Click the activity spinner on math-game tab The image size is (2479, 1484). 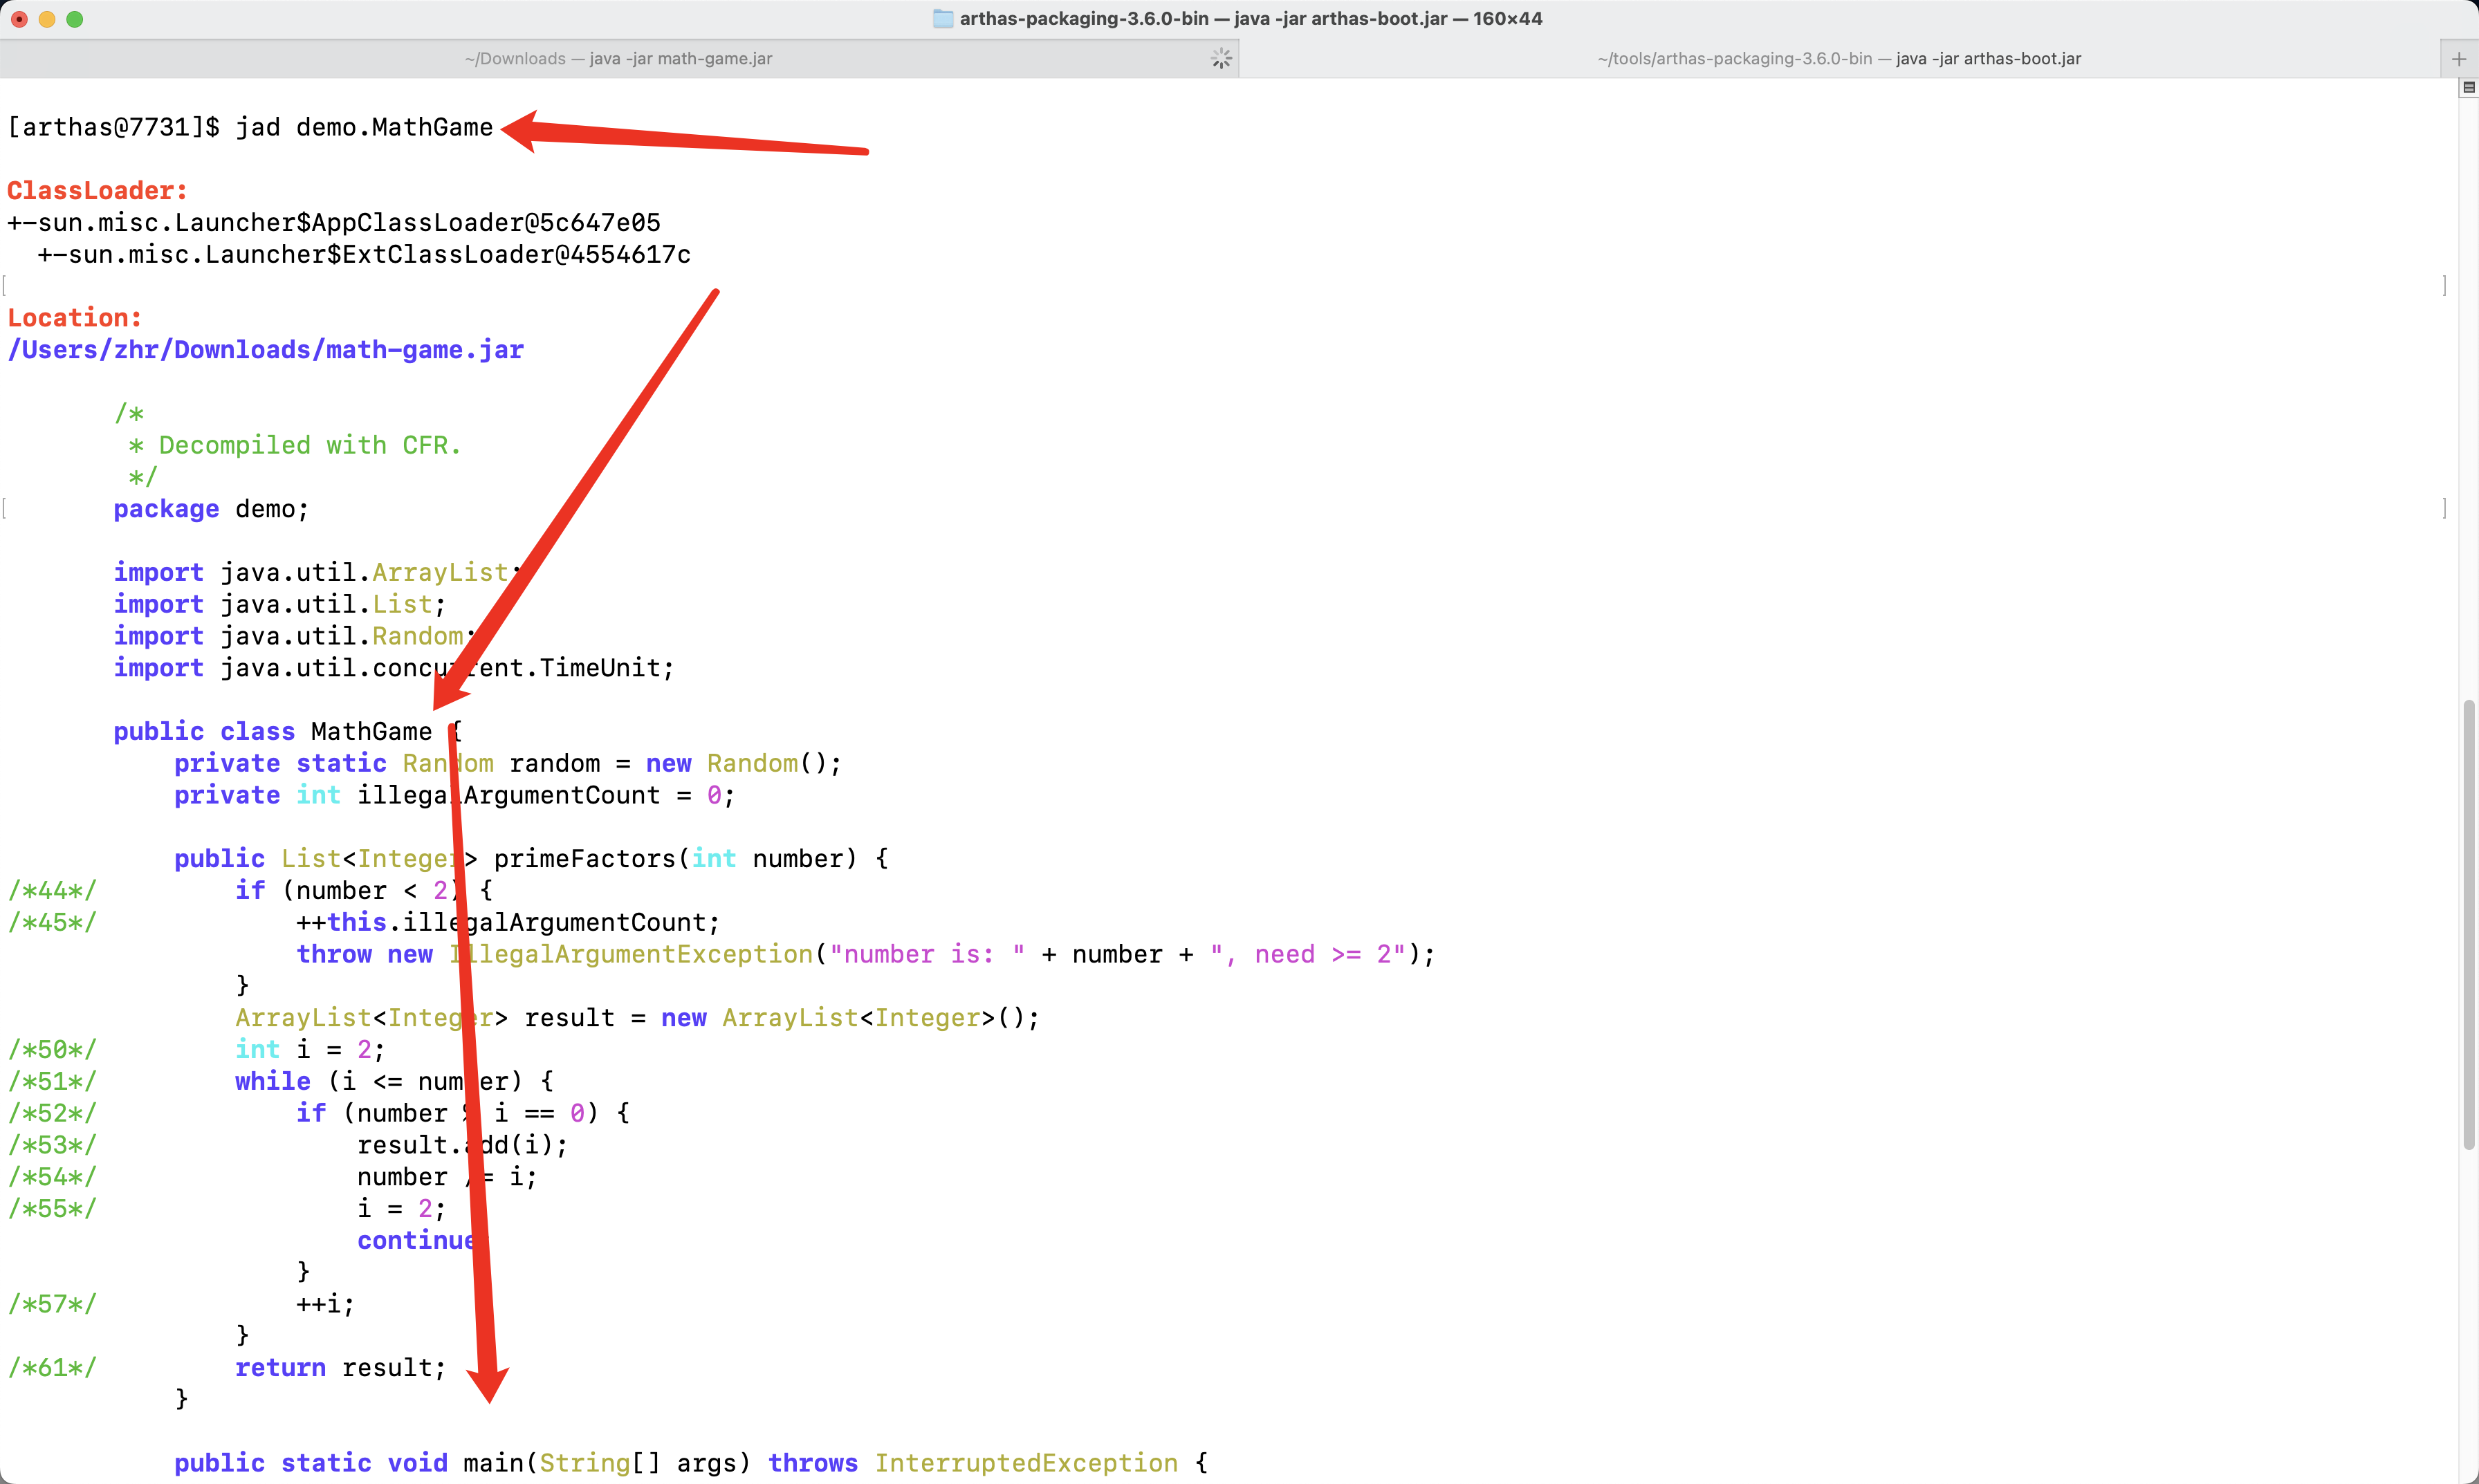pos(1221,59)
